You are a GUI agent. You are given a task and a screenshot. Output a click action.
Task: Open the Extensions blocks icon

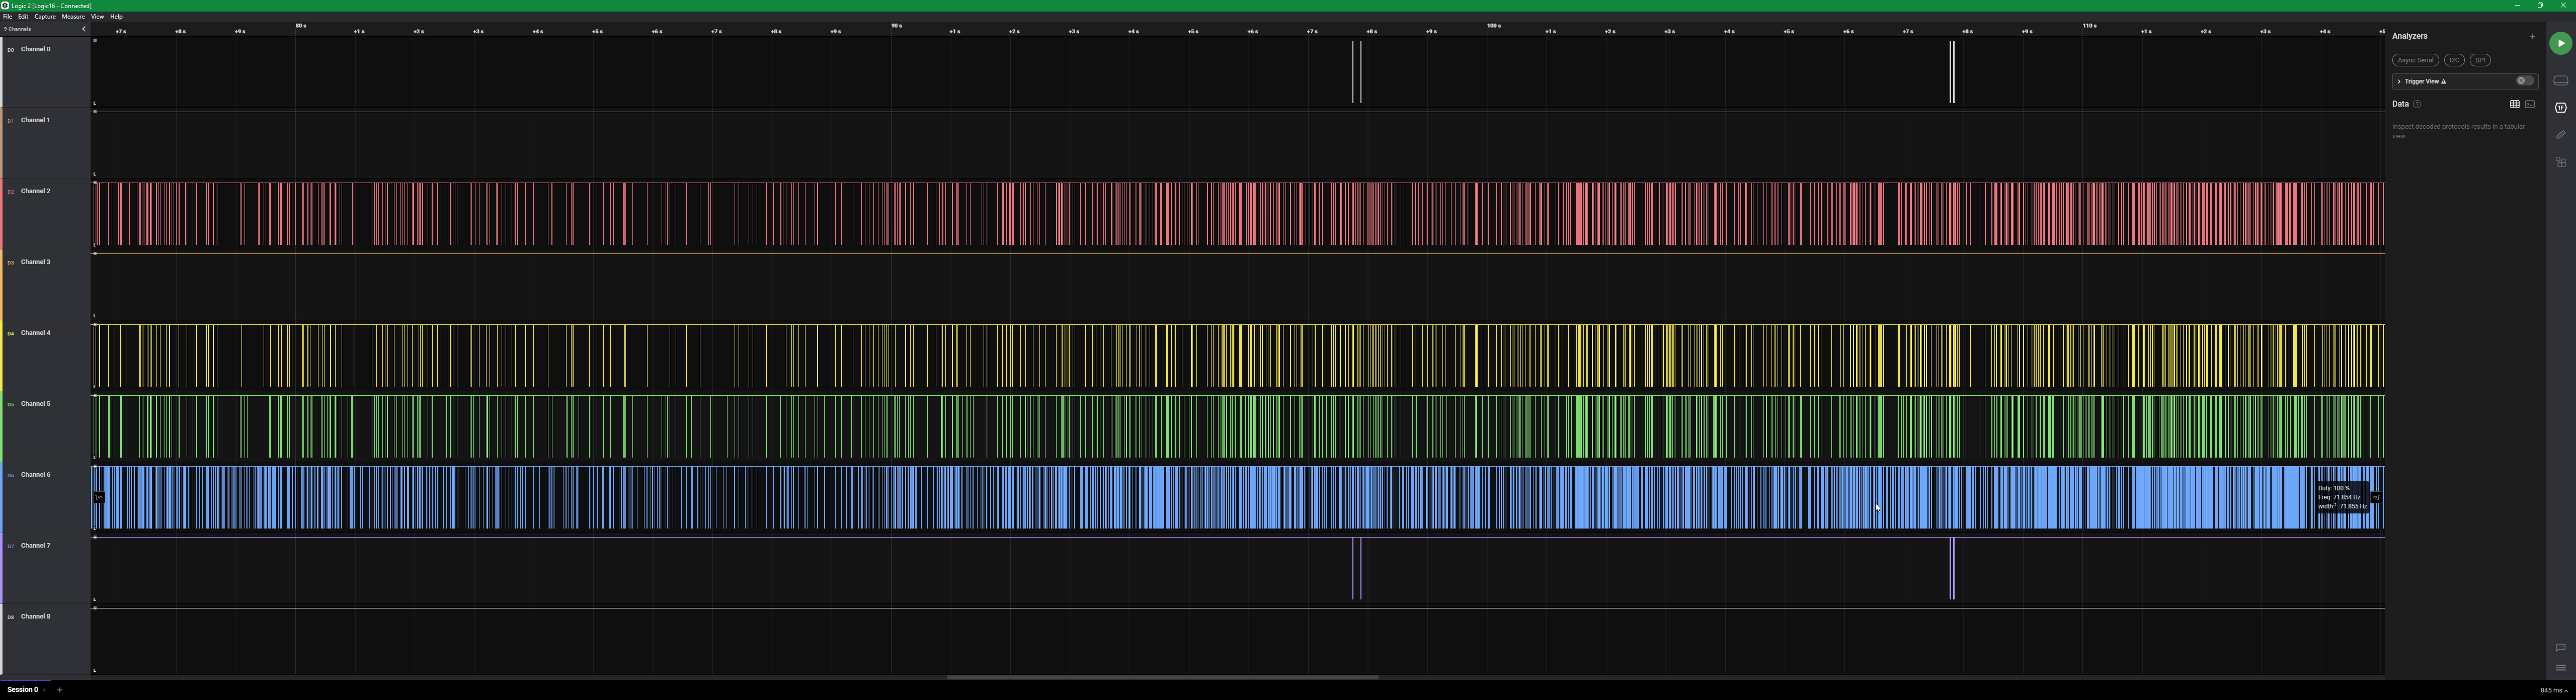pos(2560,162)
